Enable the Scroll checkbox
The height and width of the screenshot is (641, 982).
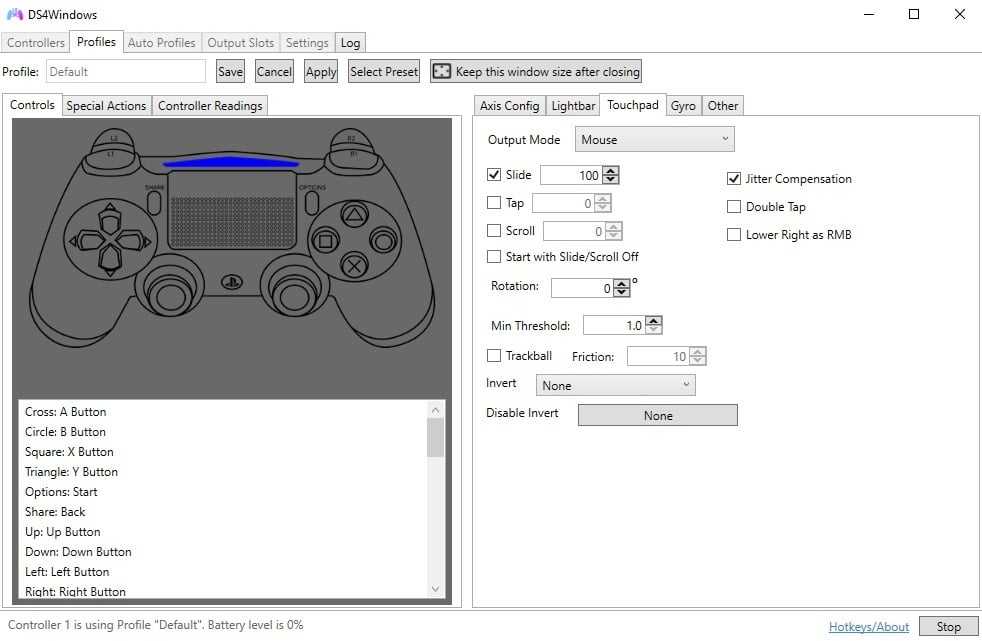coord(494,230)
